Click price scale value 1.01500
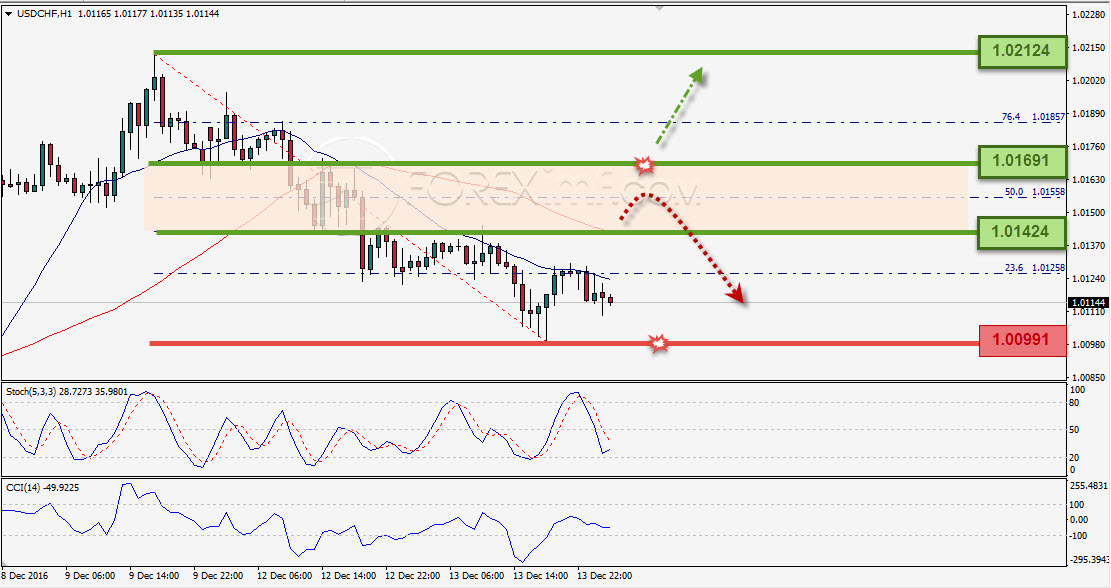This screenshot has width=1111, height=588. pyautogui.click(x=1089, y=213)
